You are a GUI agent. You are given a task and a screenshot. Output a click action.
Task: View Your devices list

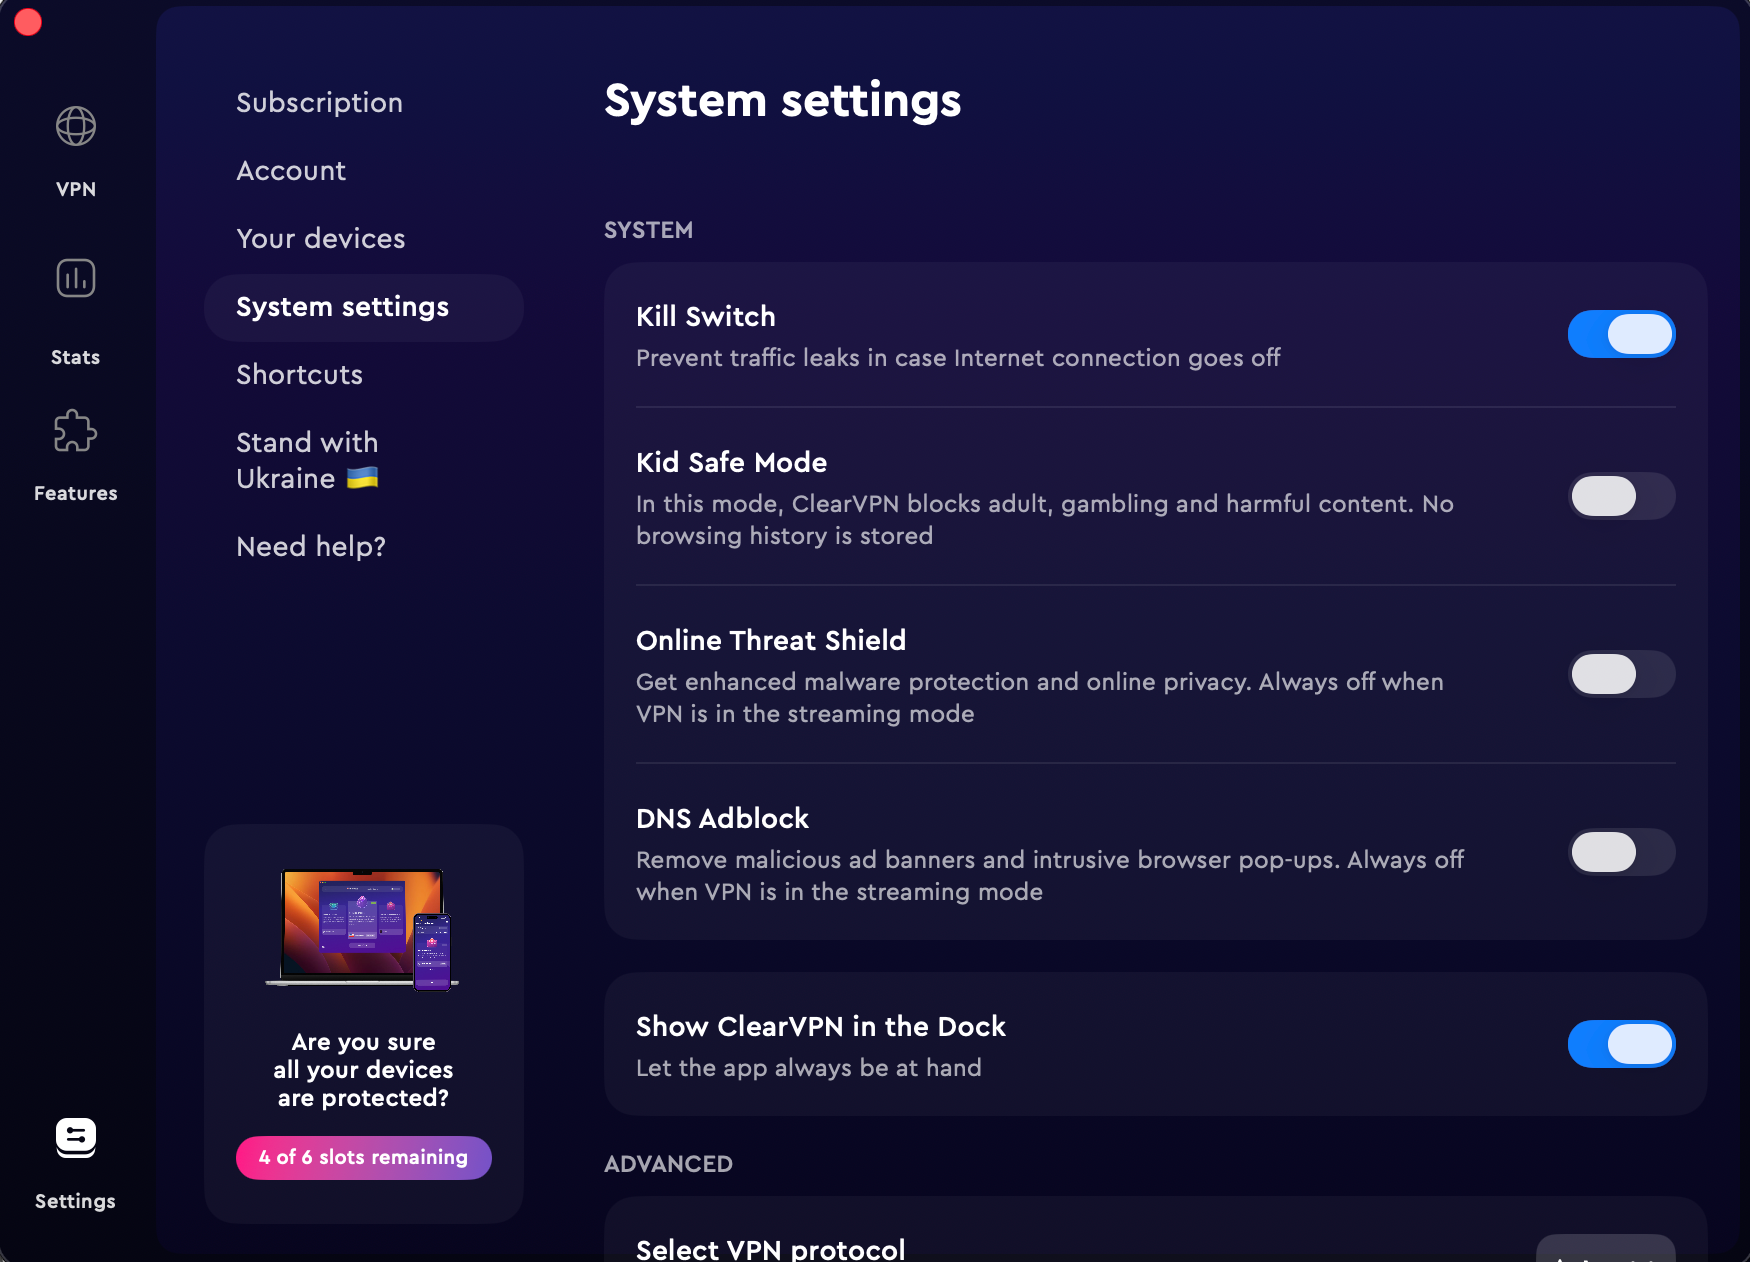tap(320, 238)
